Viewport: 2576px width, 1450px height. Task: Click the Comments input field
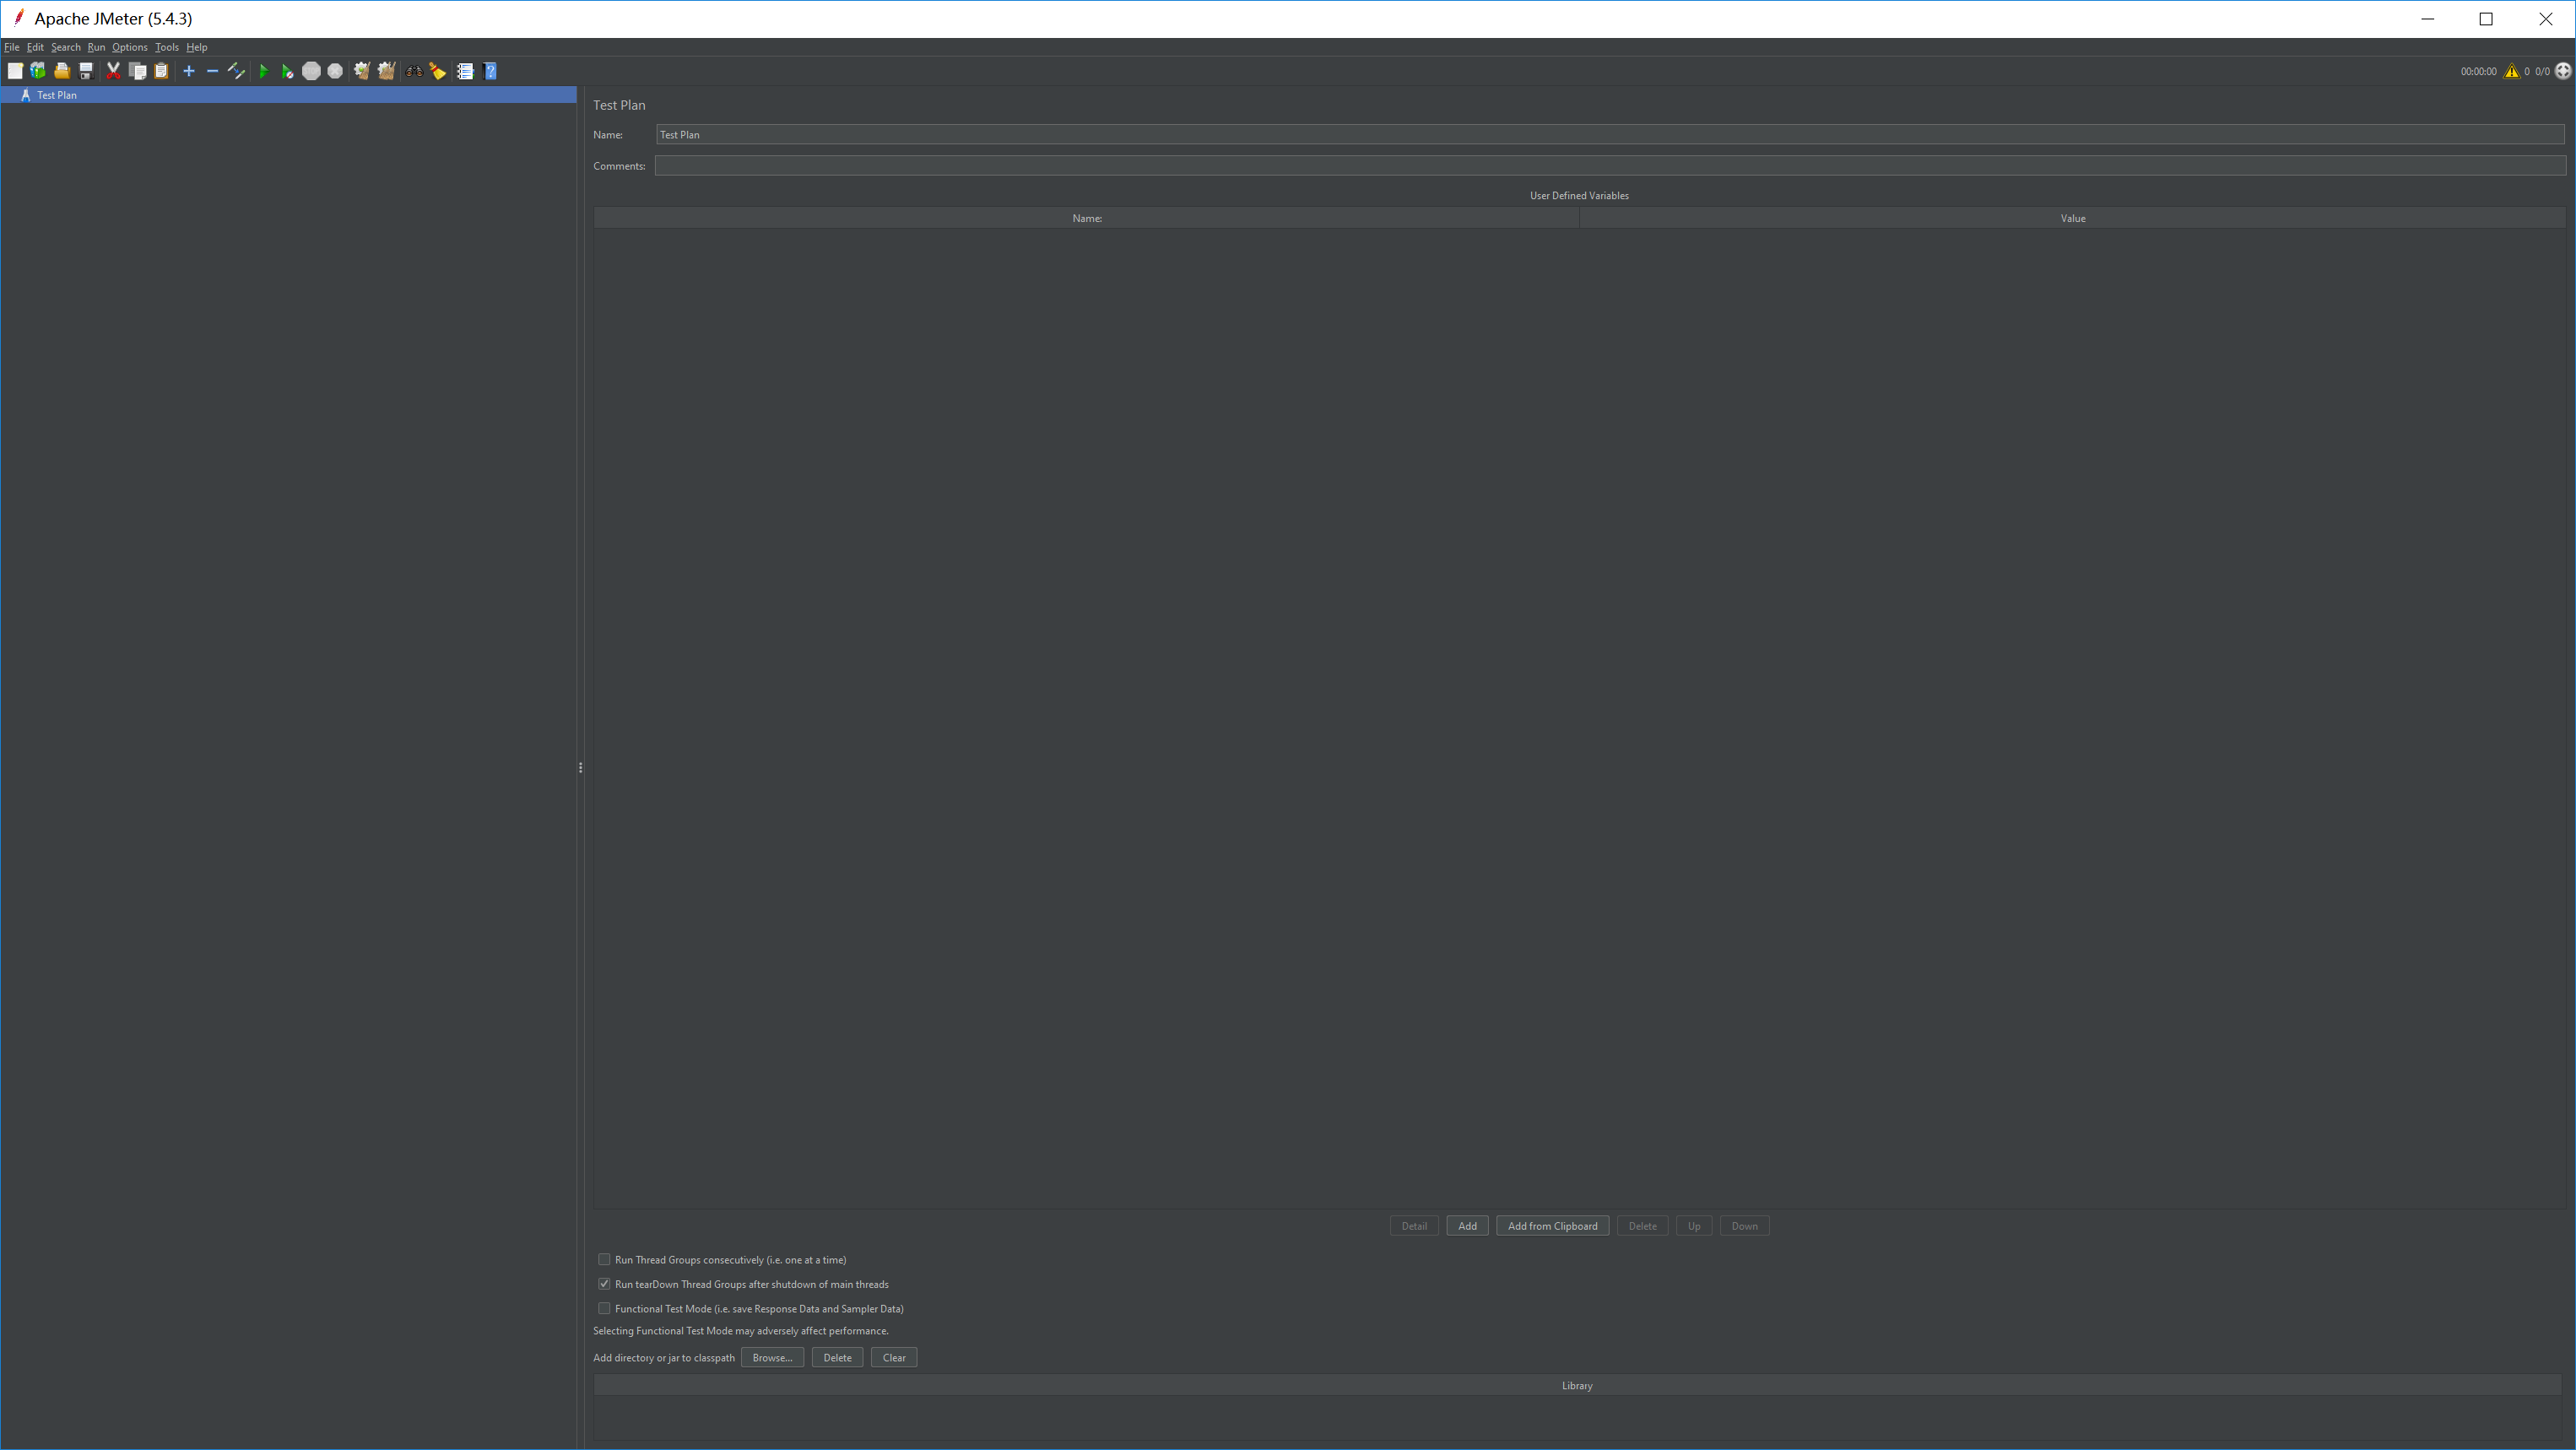pyautogui.click(x=1609, y=166)
